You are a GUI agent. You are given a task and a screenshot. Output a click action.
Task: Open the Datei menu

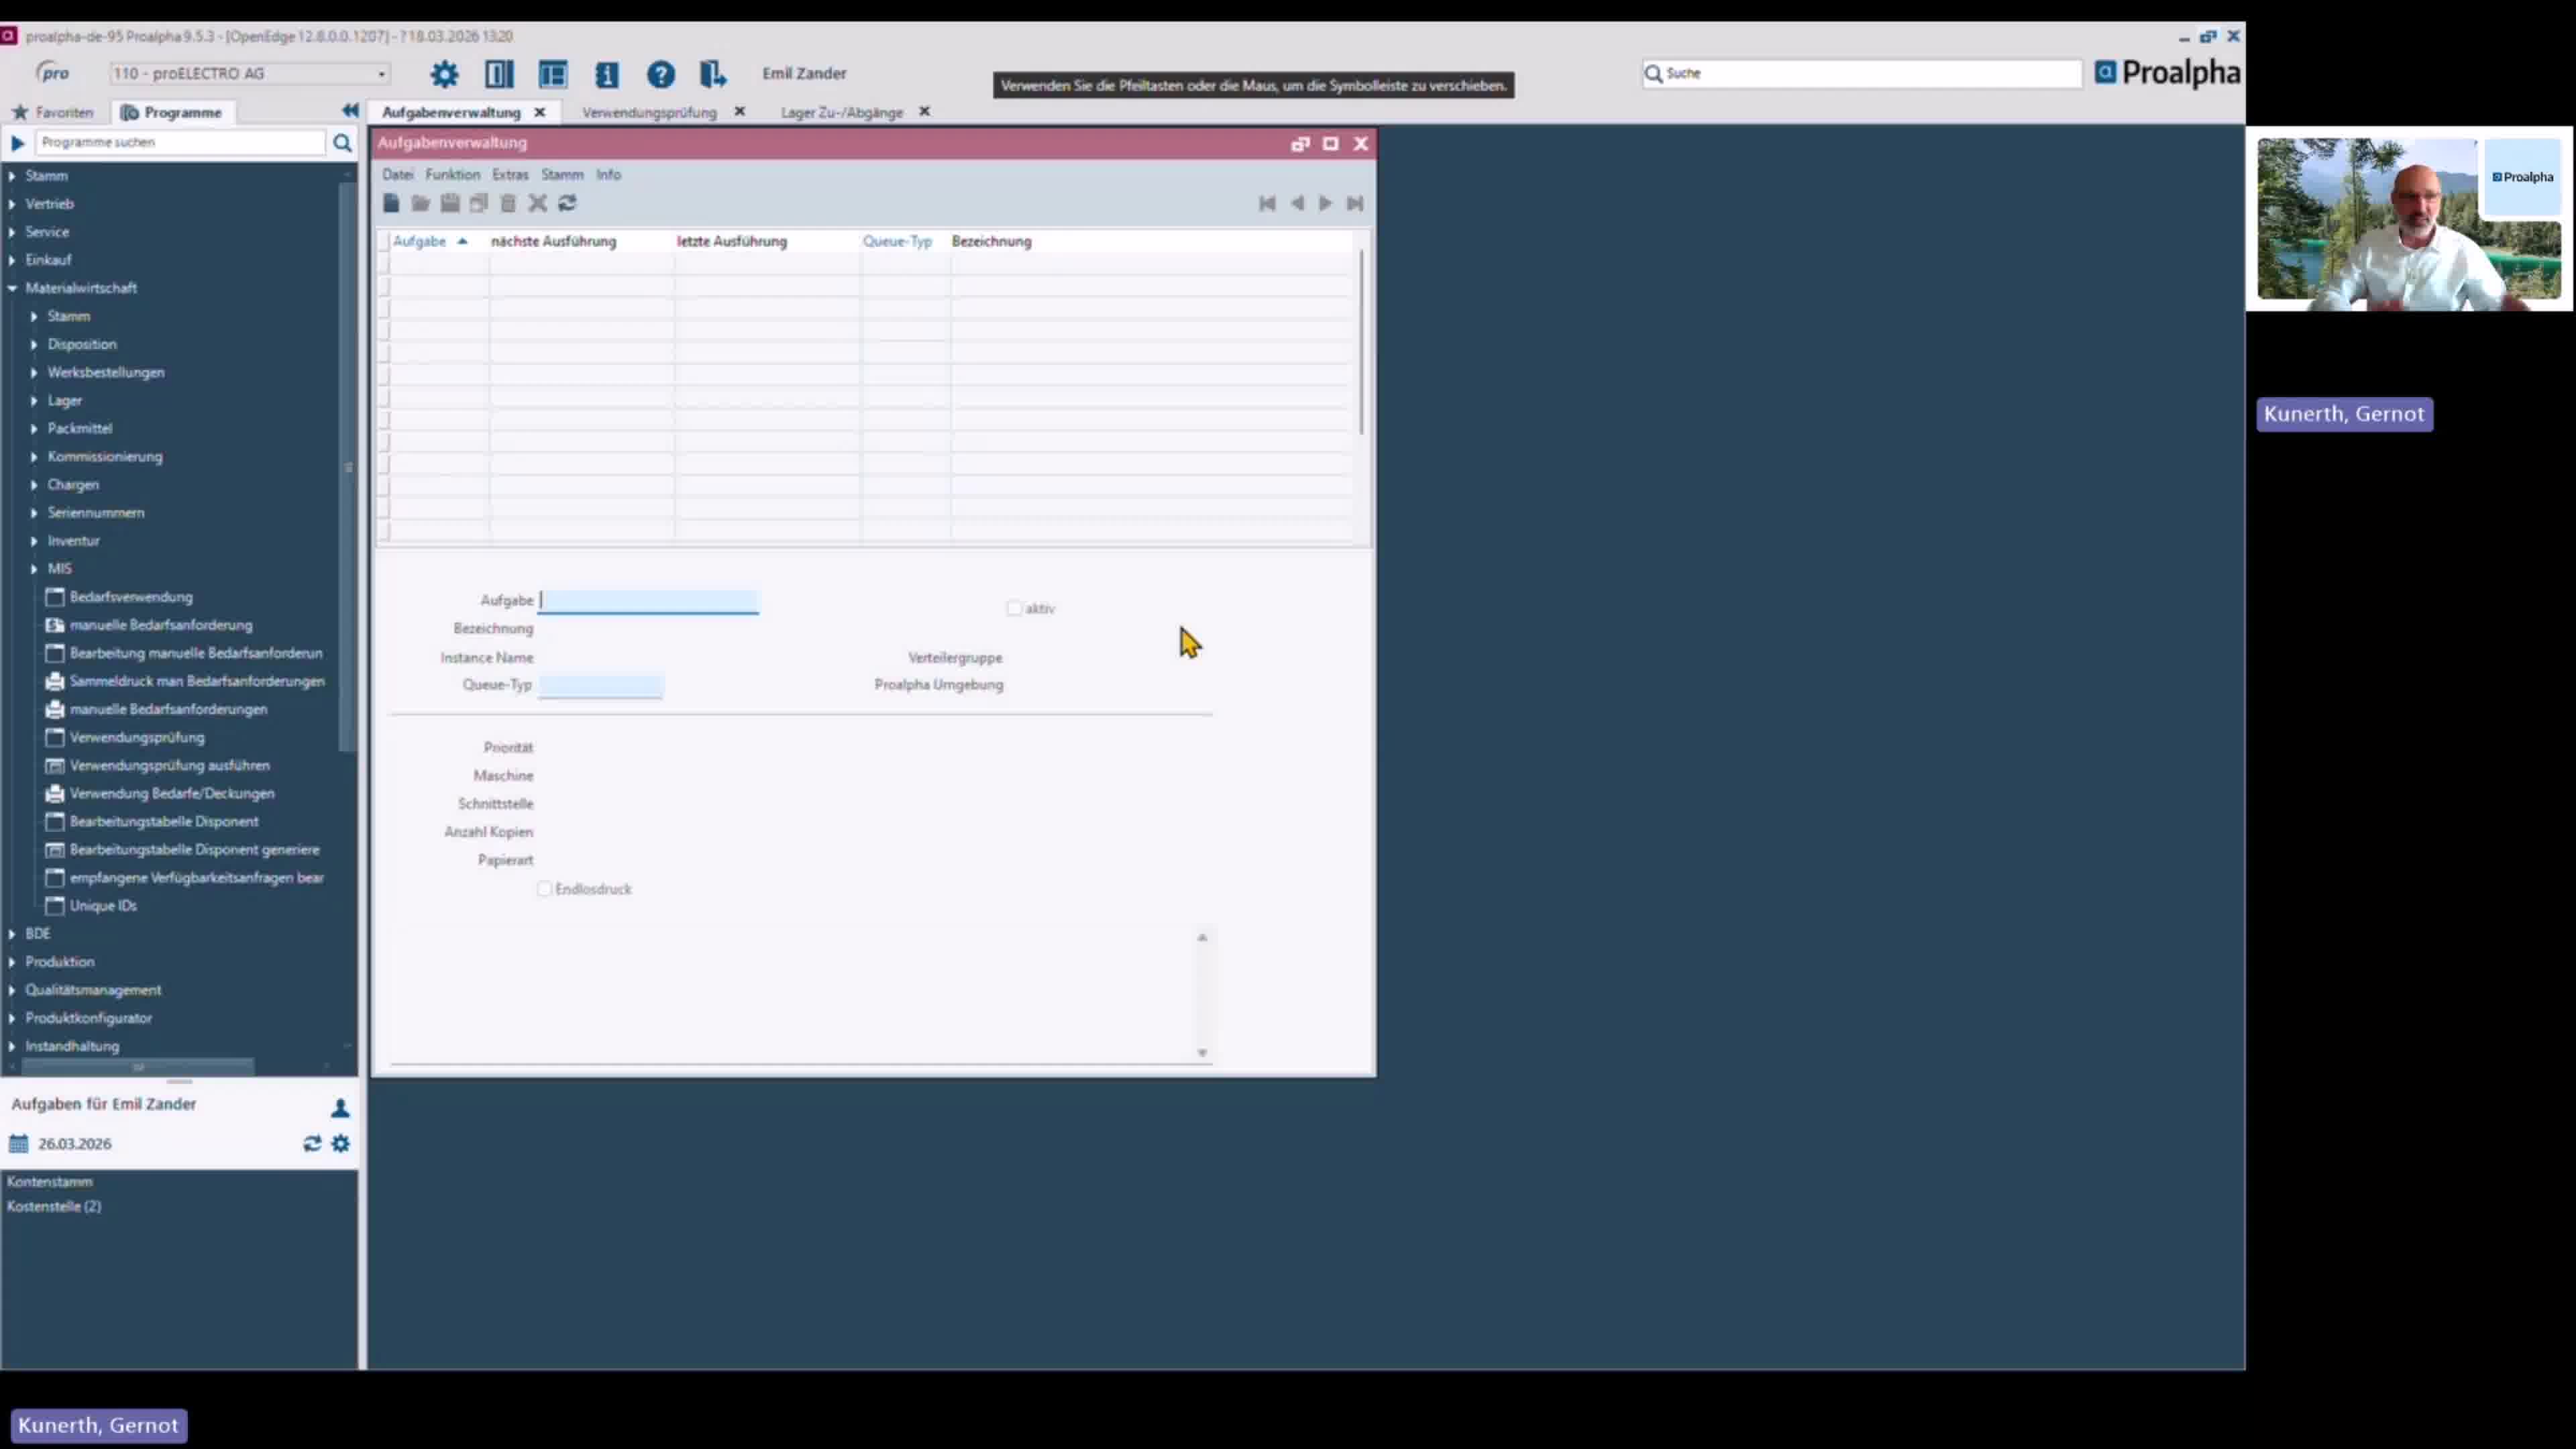tap(397, 174)
